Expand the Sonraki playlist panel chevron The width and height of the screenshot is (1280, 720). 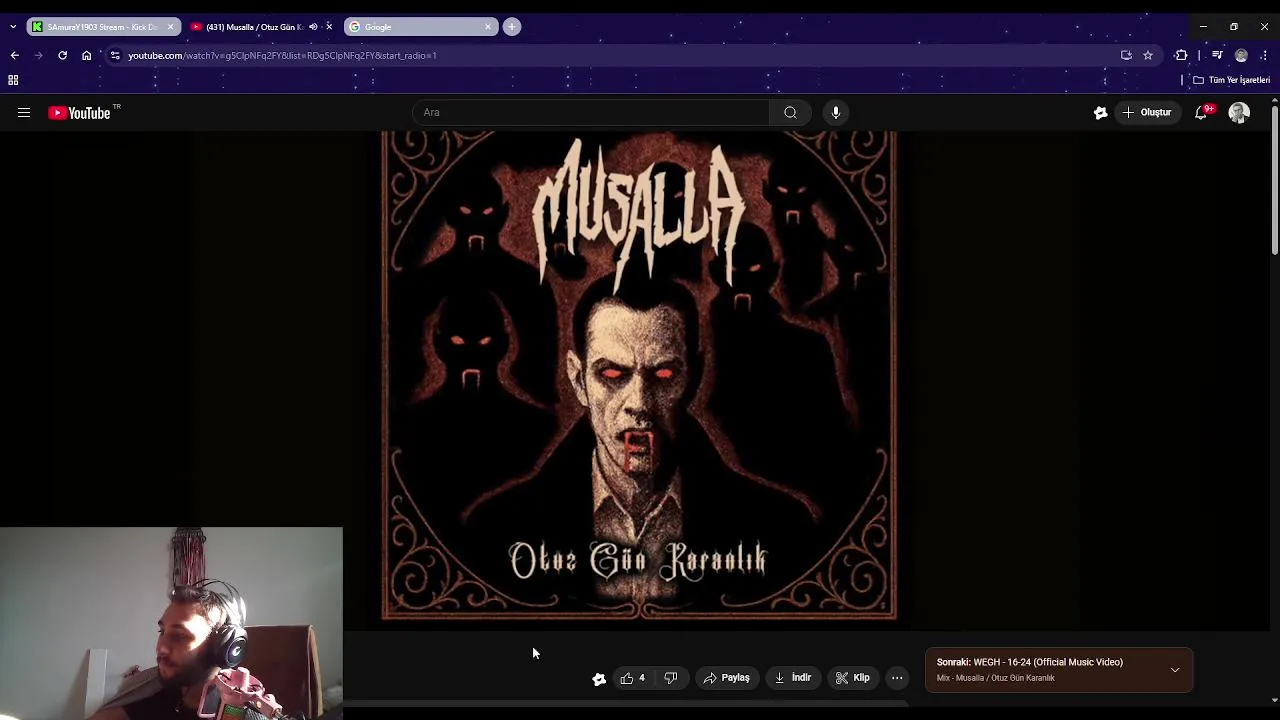click(1175, 670)
